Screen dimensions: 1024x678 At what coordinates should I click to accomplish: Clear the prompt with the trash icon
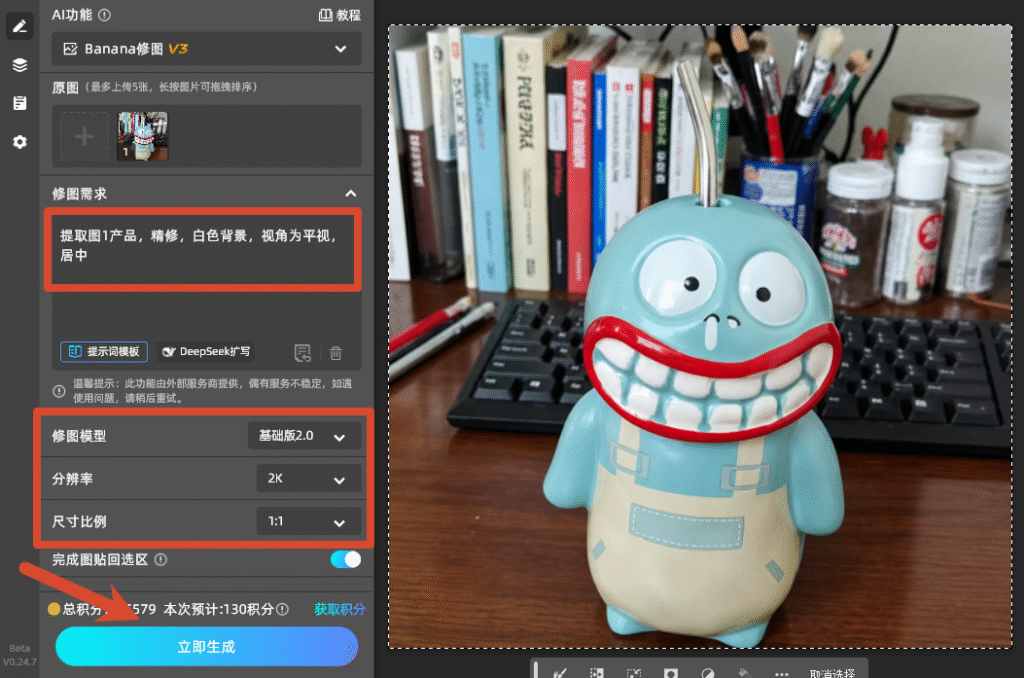(x=336, y=353)
